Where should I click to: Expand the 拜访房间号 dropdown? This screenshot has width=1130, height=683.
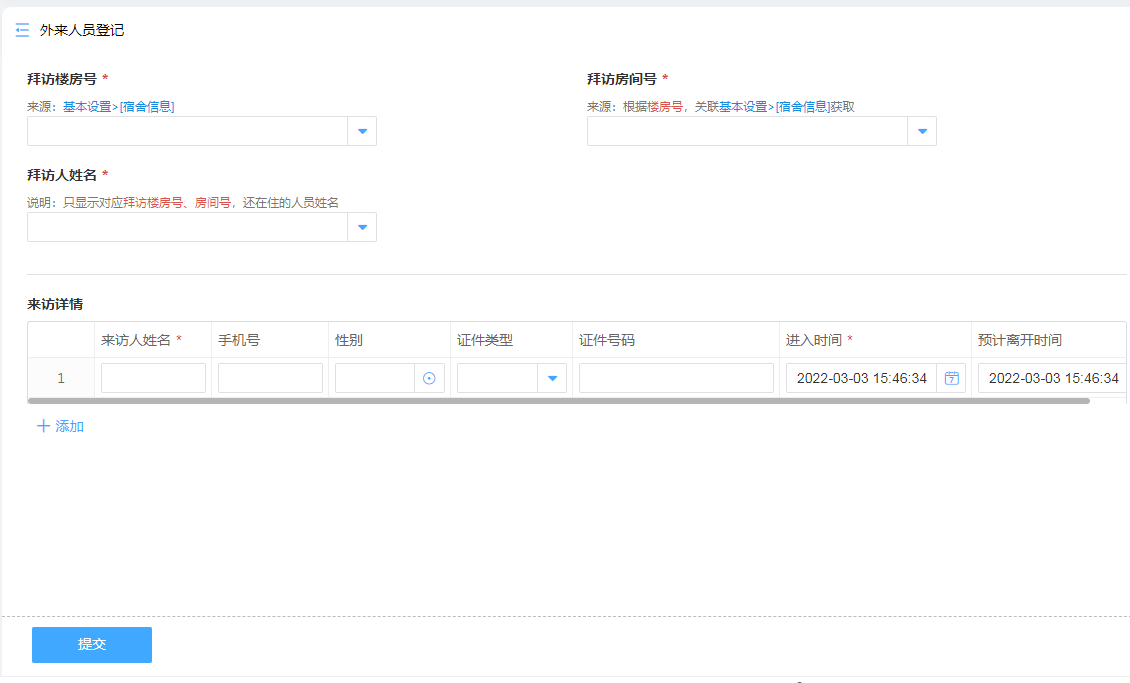[922, 131]
